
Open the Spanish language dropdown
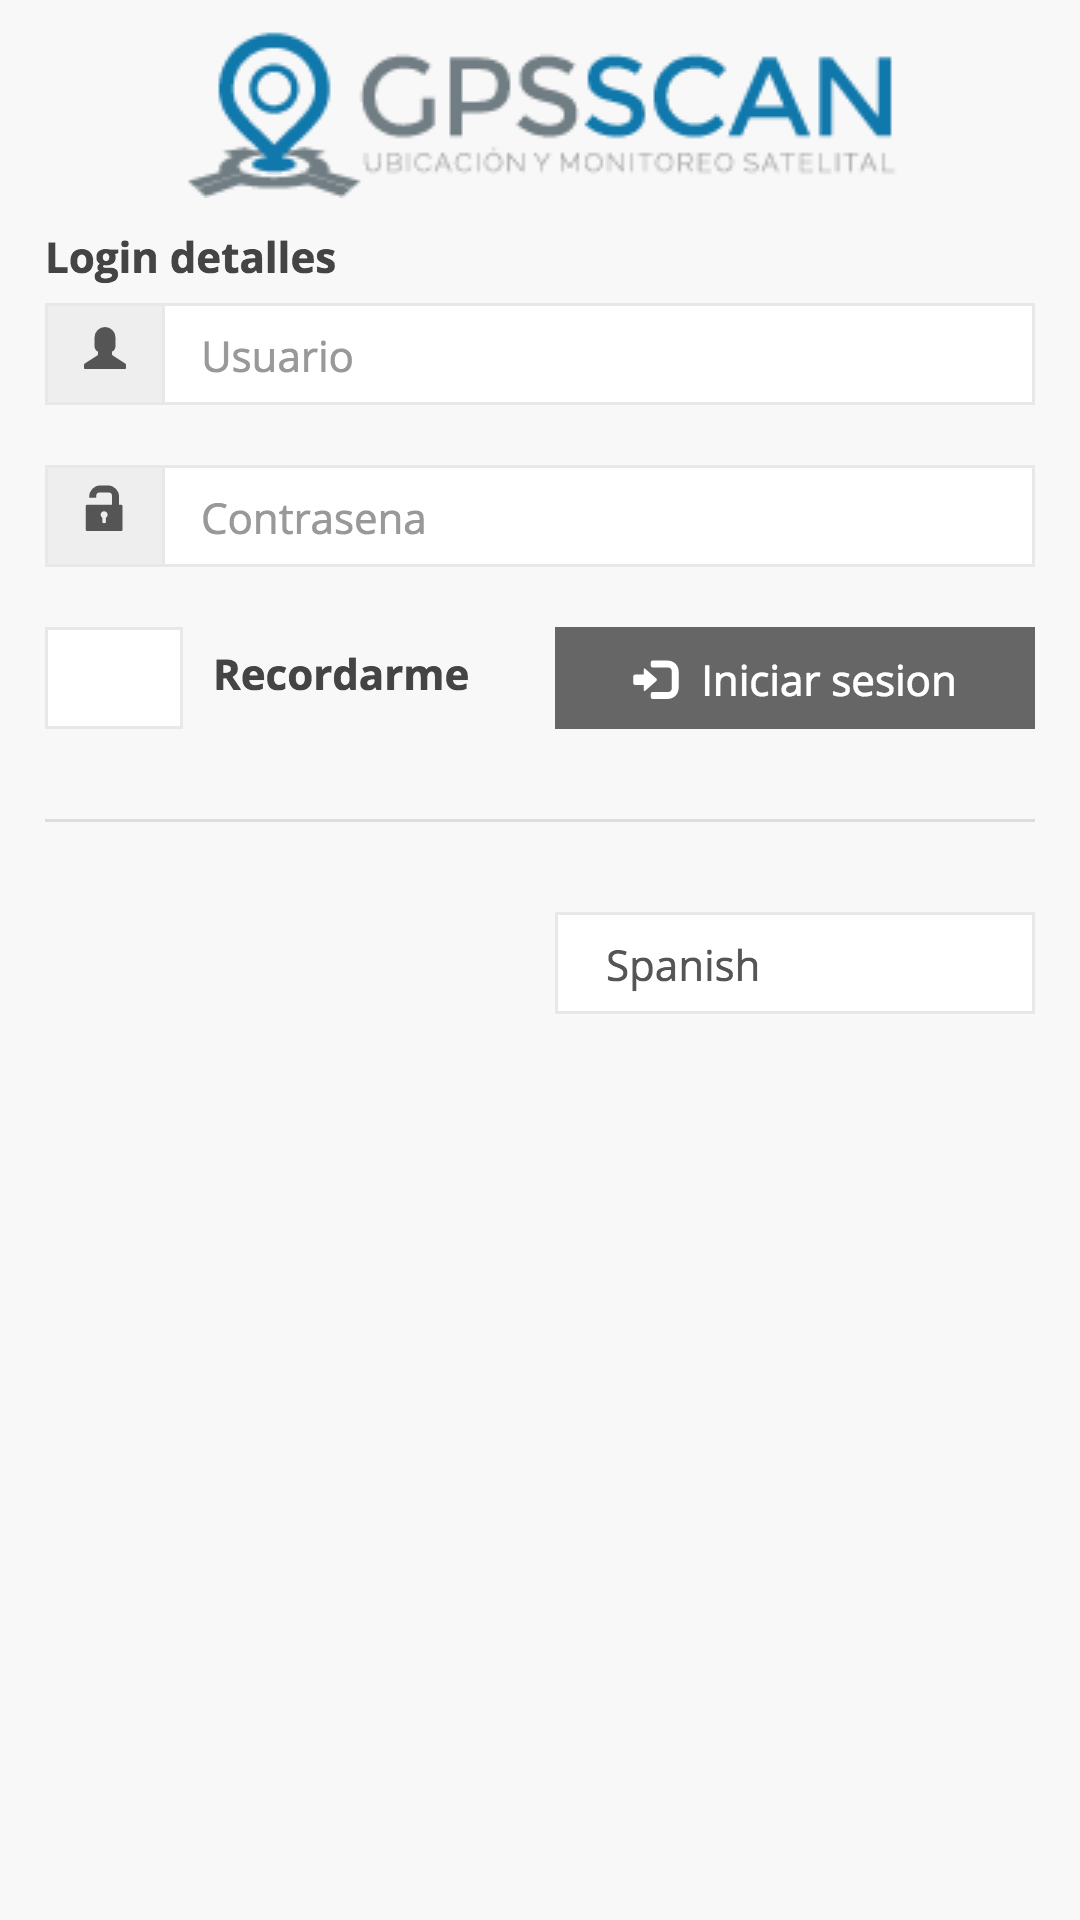click(x=794, y=963)
